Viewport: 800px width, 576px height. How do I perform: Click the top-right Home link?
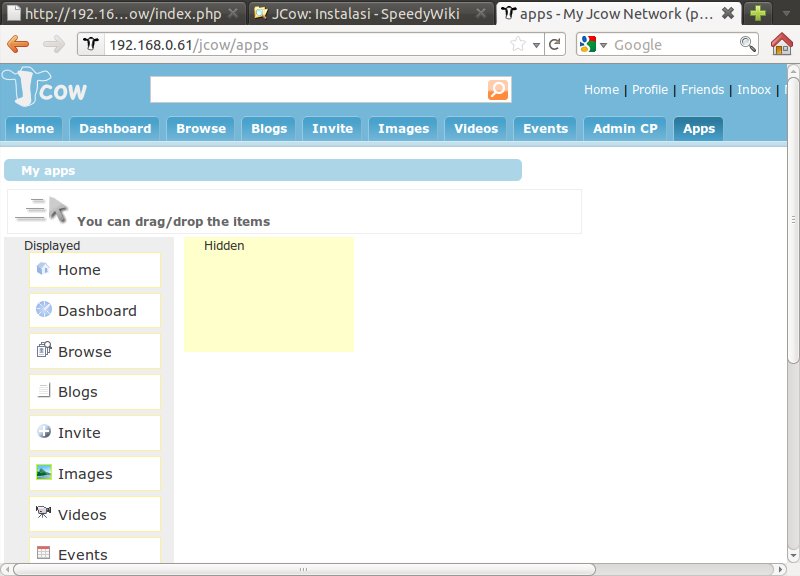coord(601,90)
